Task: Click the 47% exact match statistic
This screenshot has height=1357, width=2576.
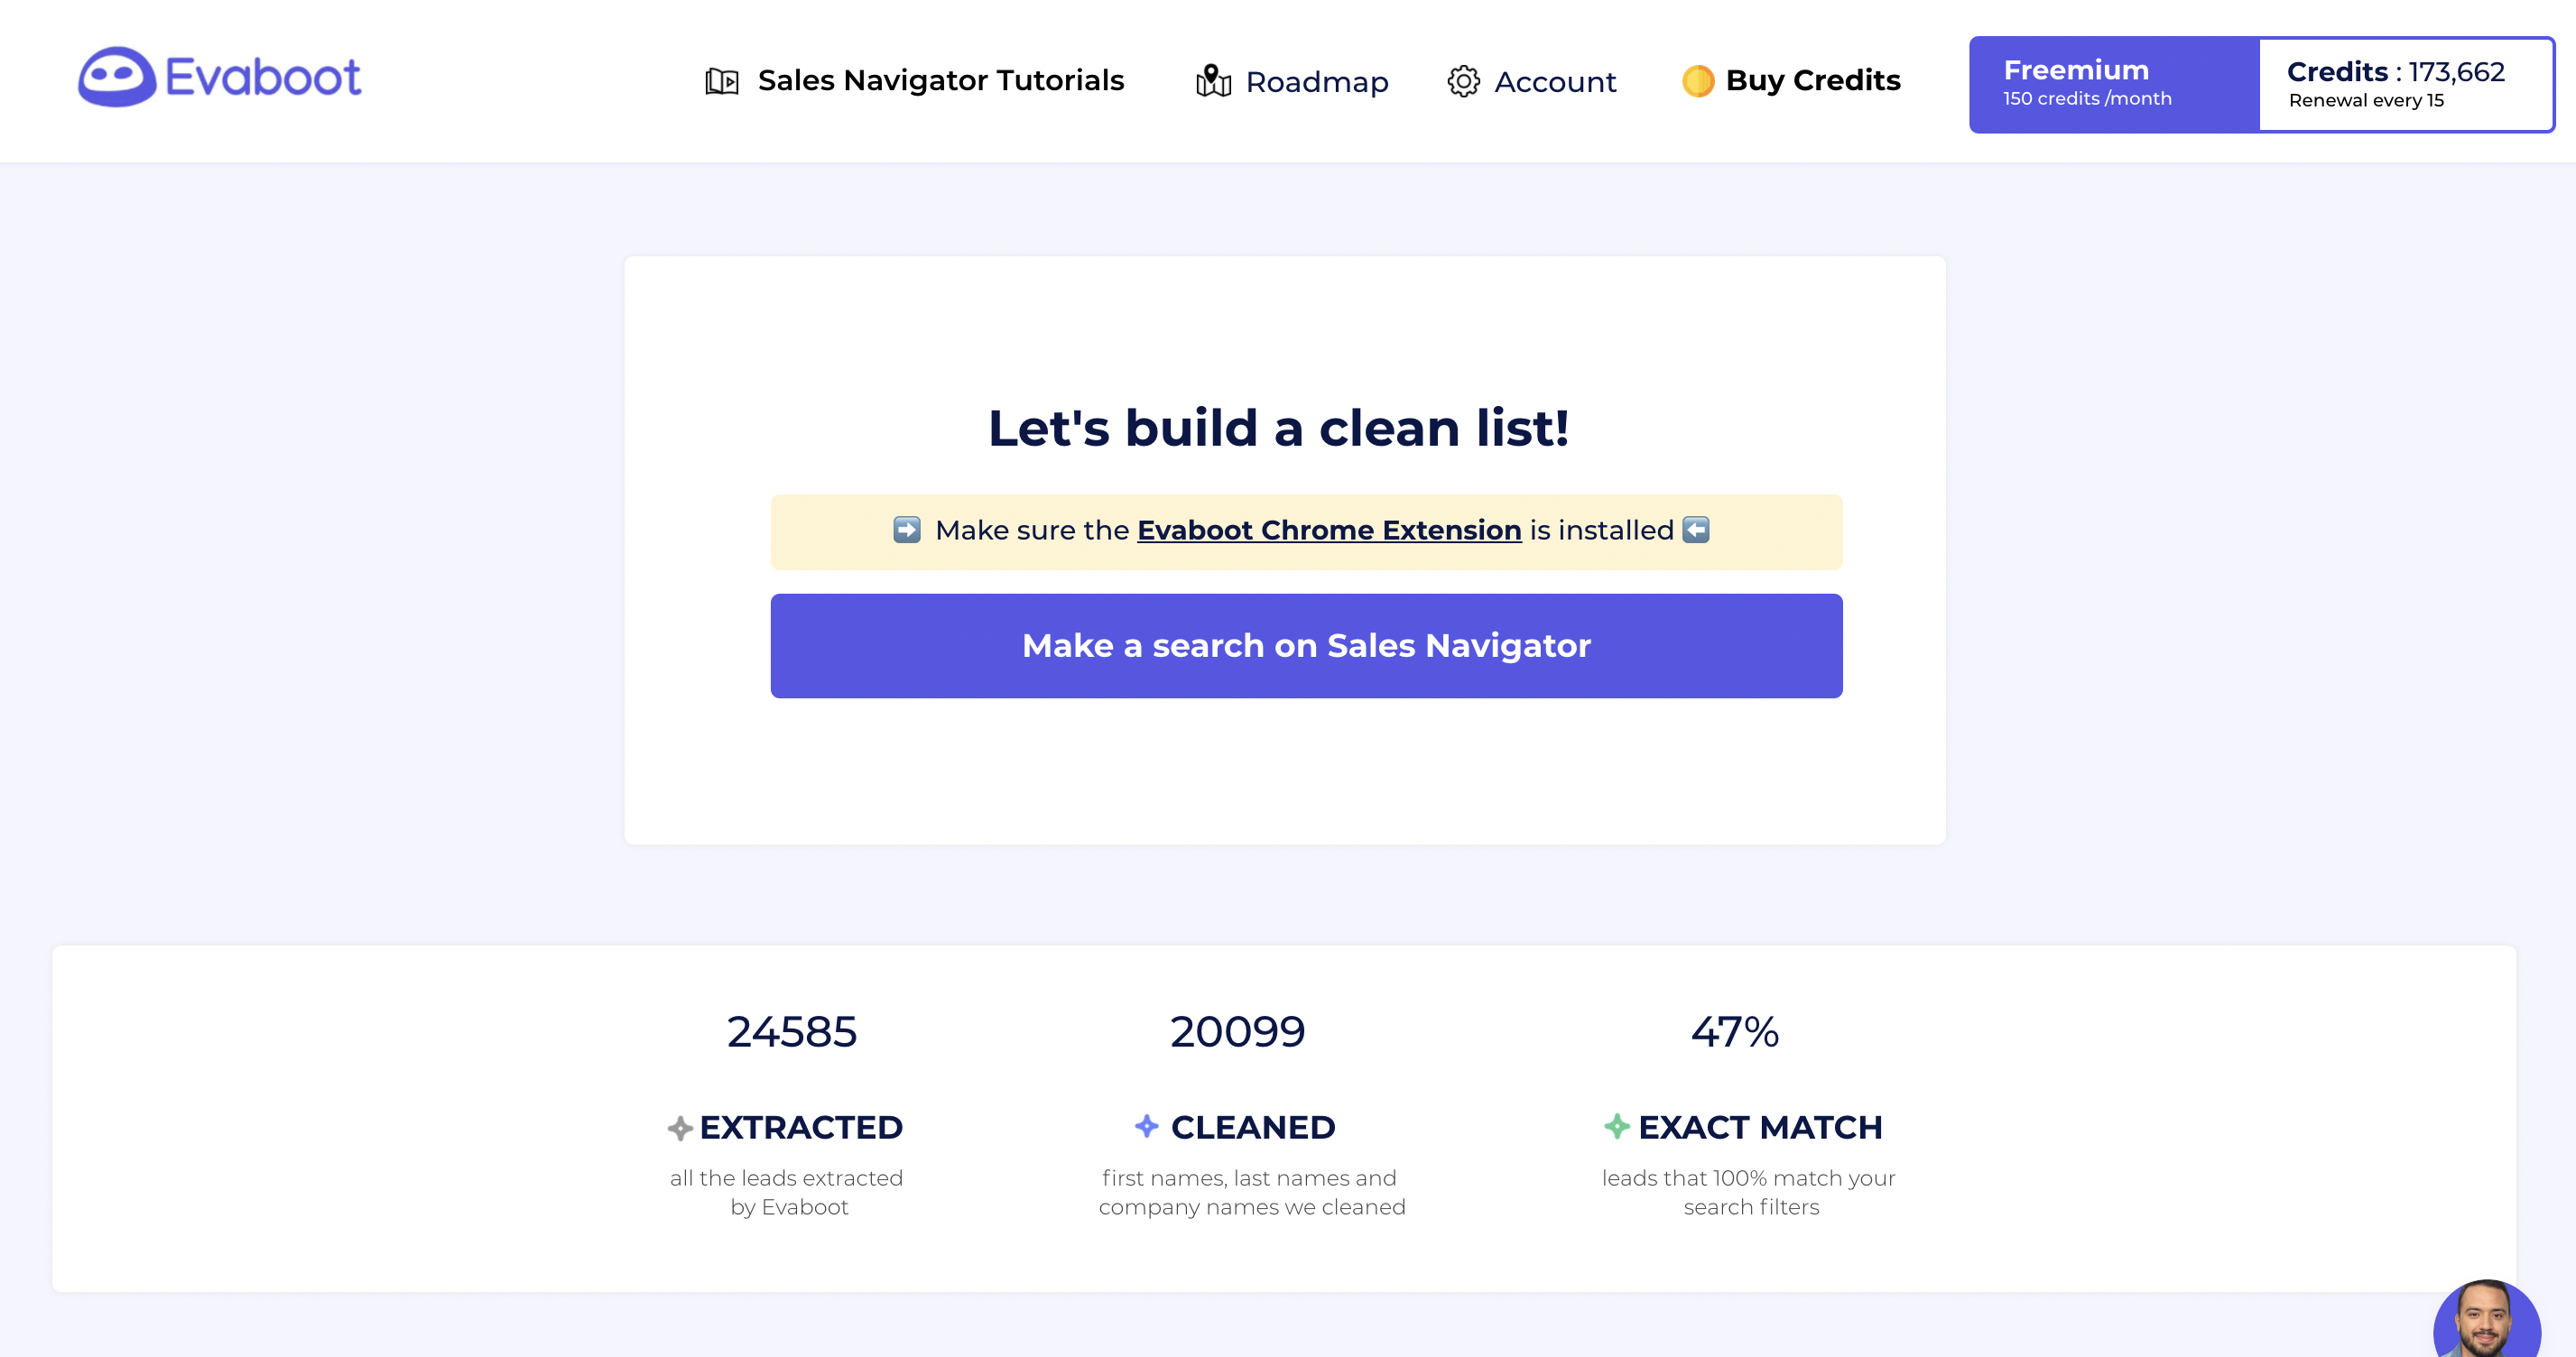Action: [1734, 1032]
